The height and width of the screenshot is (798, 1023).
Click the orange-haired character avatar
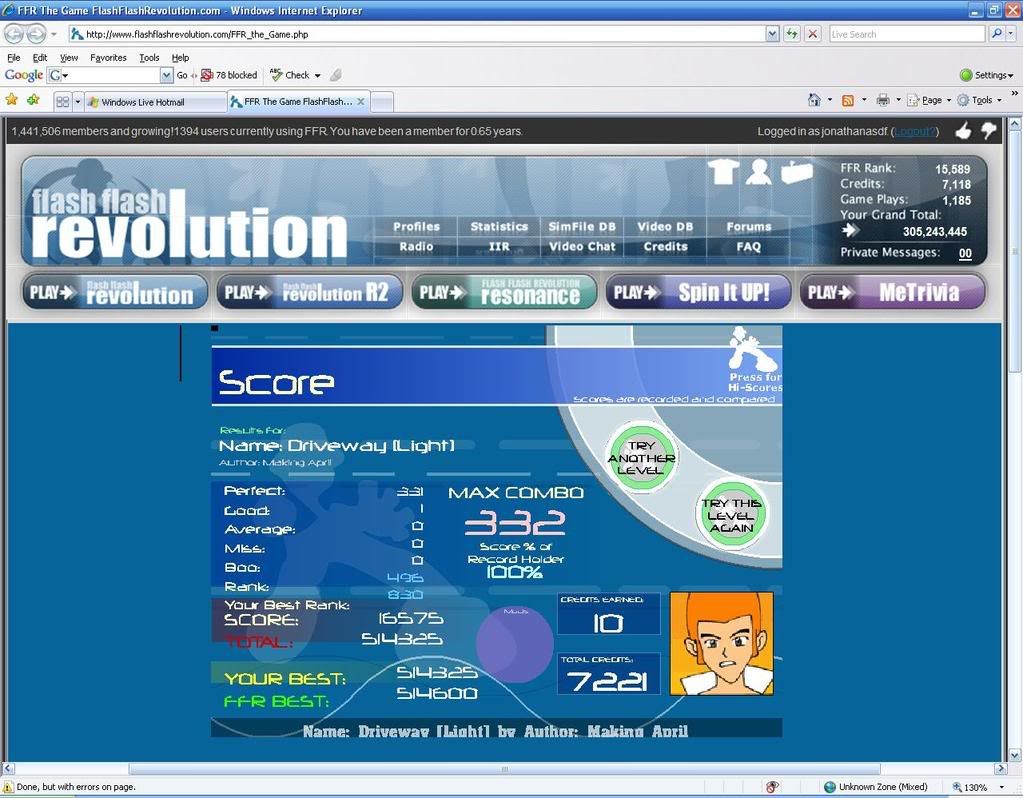(721, 643)
